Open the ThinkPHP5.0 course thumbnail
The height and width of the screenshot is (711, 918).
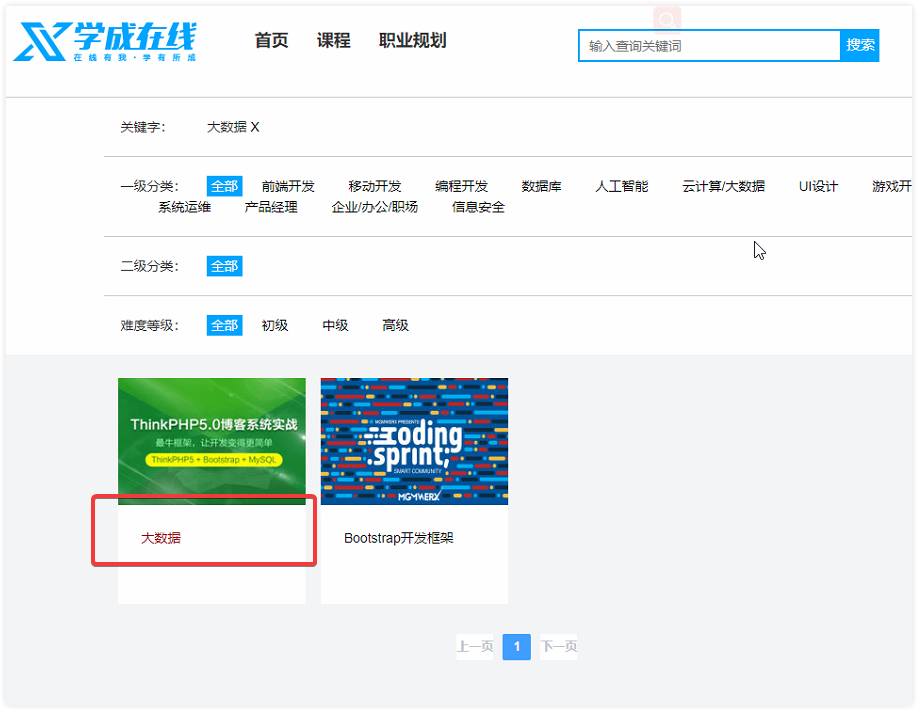click(x=212, y=441)
